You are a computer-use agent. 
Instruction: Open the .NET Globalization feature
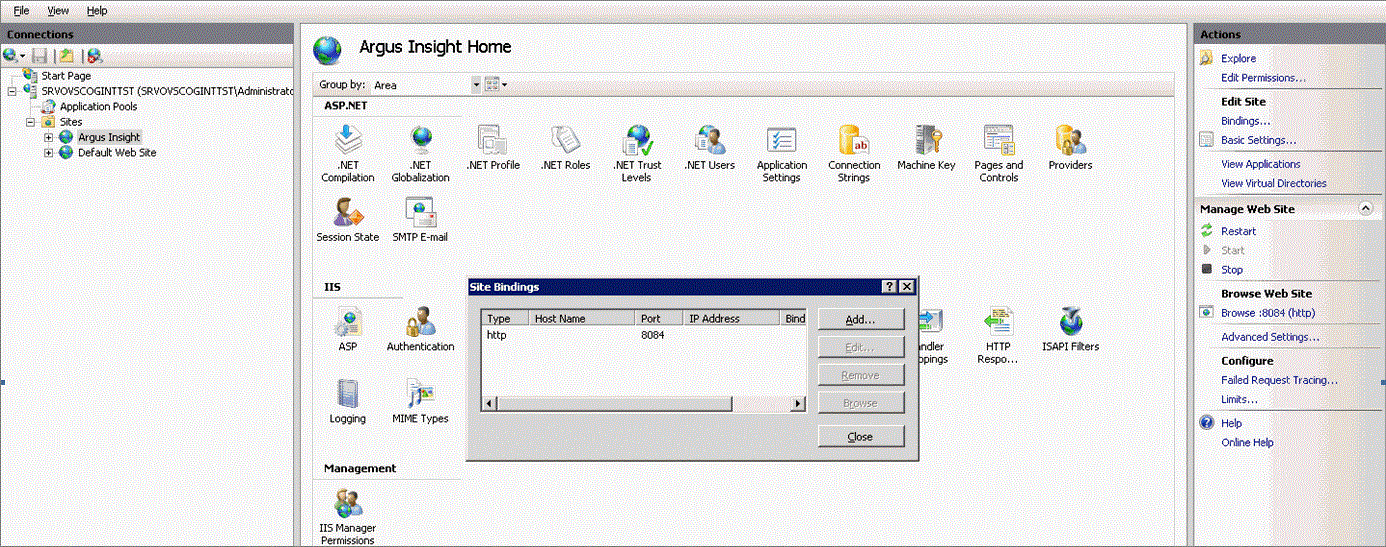[x=420, y=153]
